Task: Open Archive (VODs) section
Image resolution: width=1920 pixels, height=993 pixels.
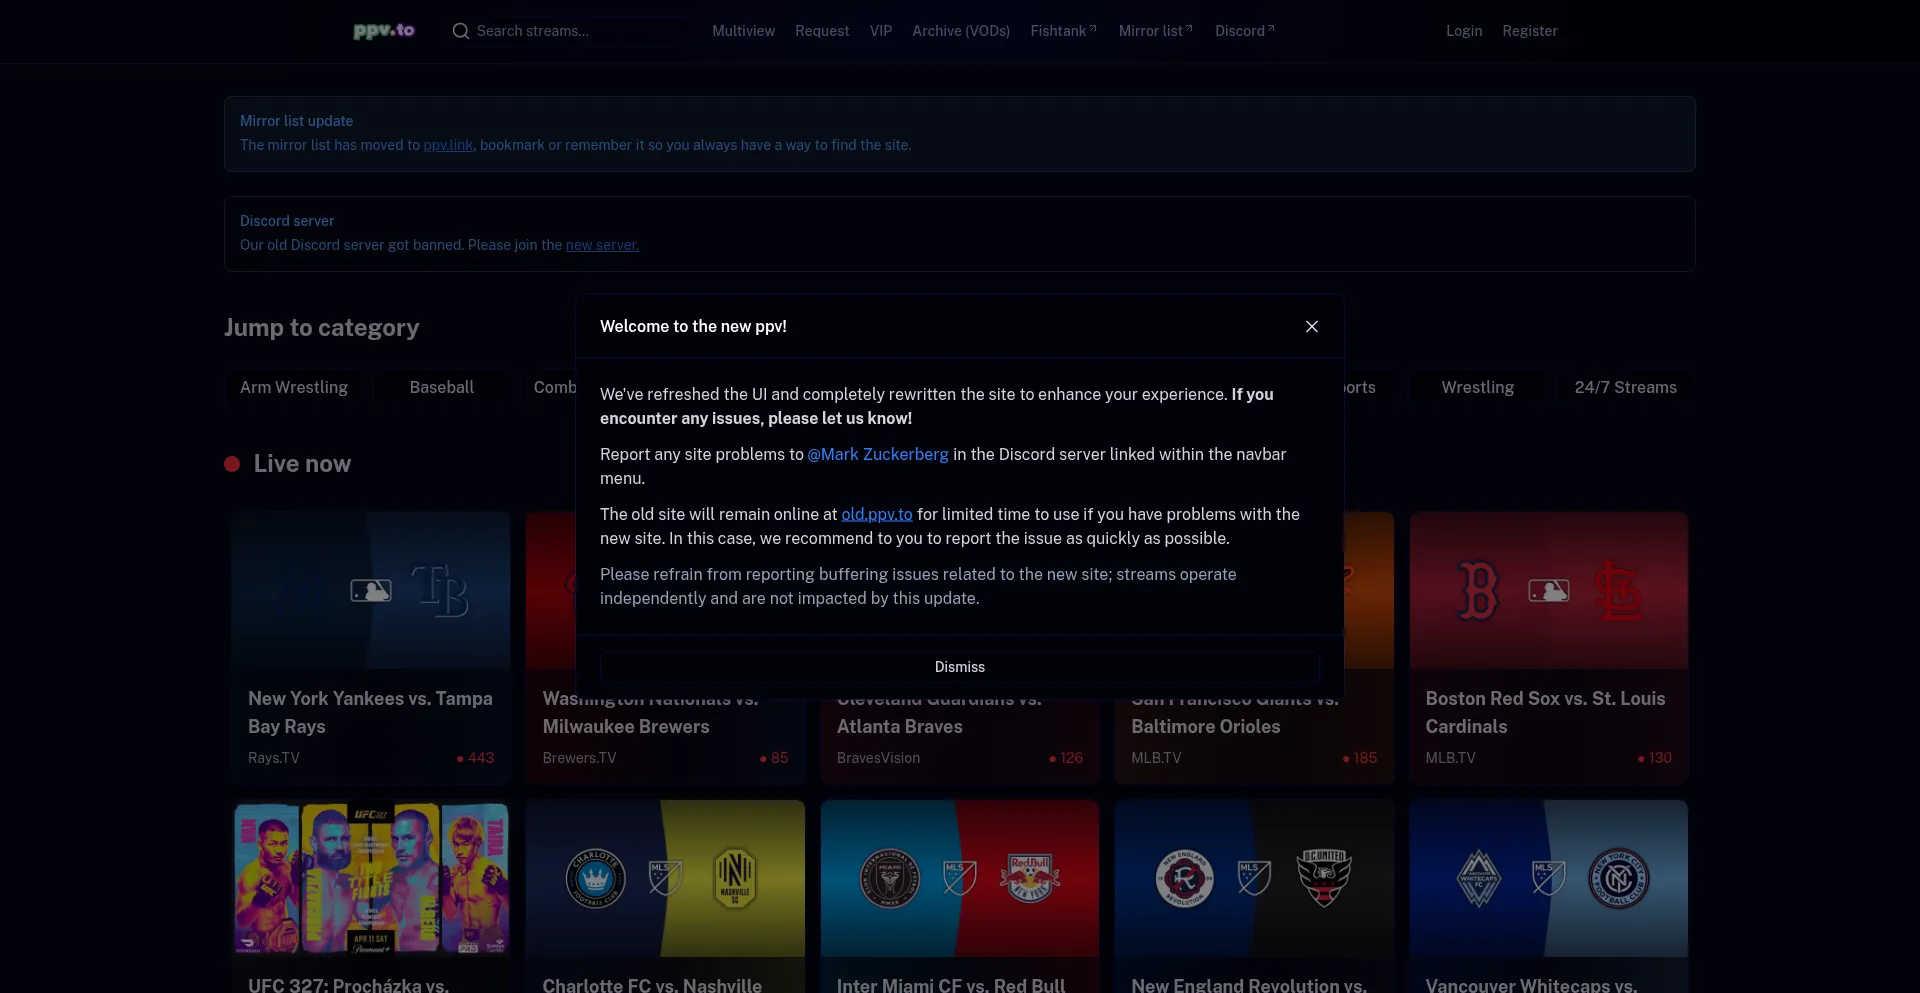Action: pyautogui.click(x=961, y=31)
